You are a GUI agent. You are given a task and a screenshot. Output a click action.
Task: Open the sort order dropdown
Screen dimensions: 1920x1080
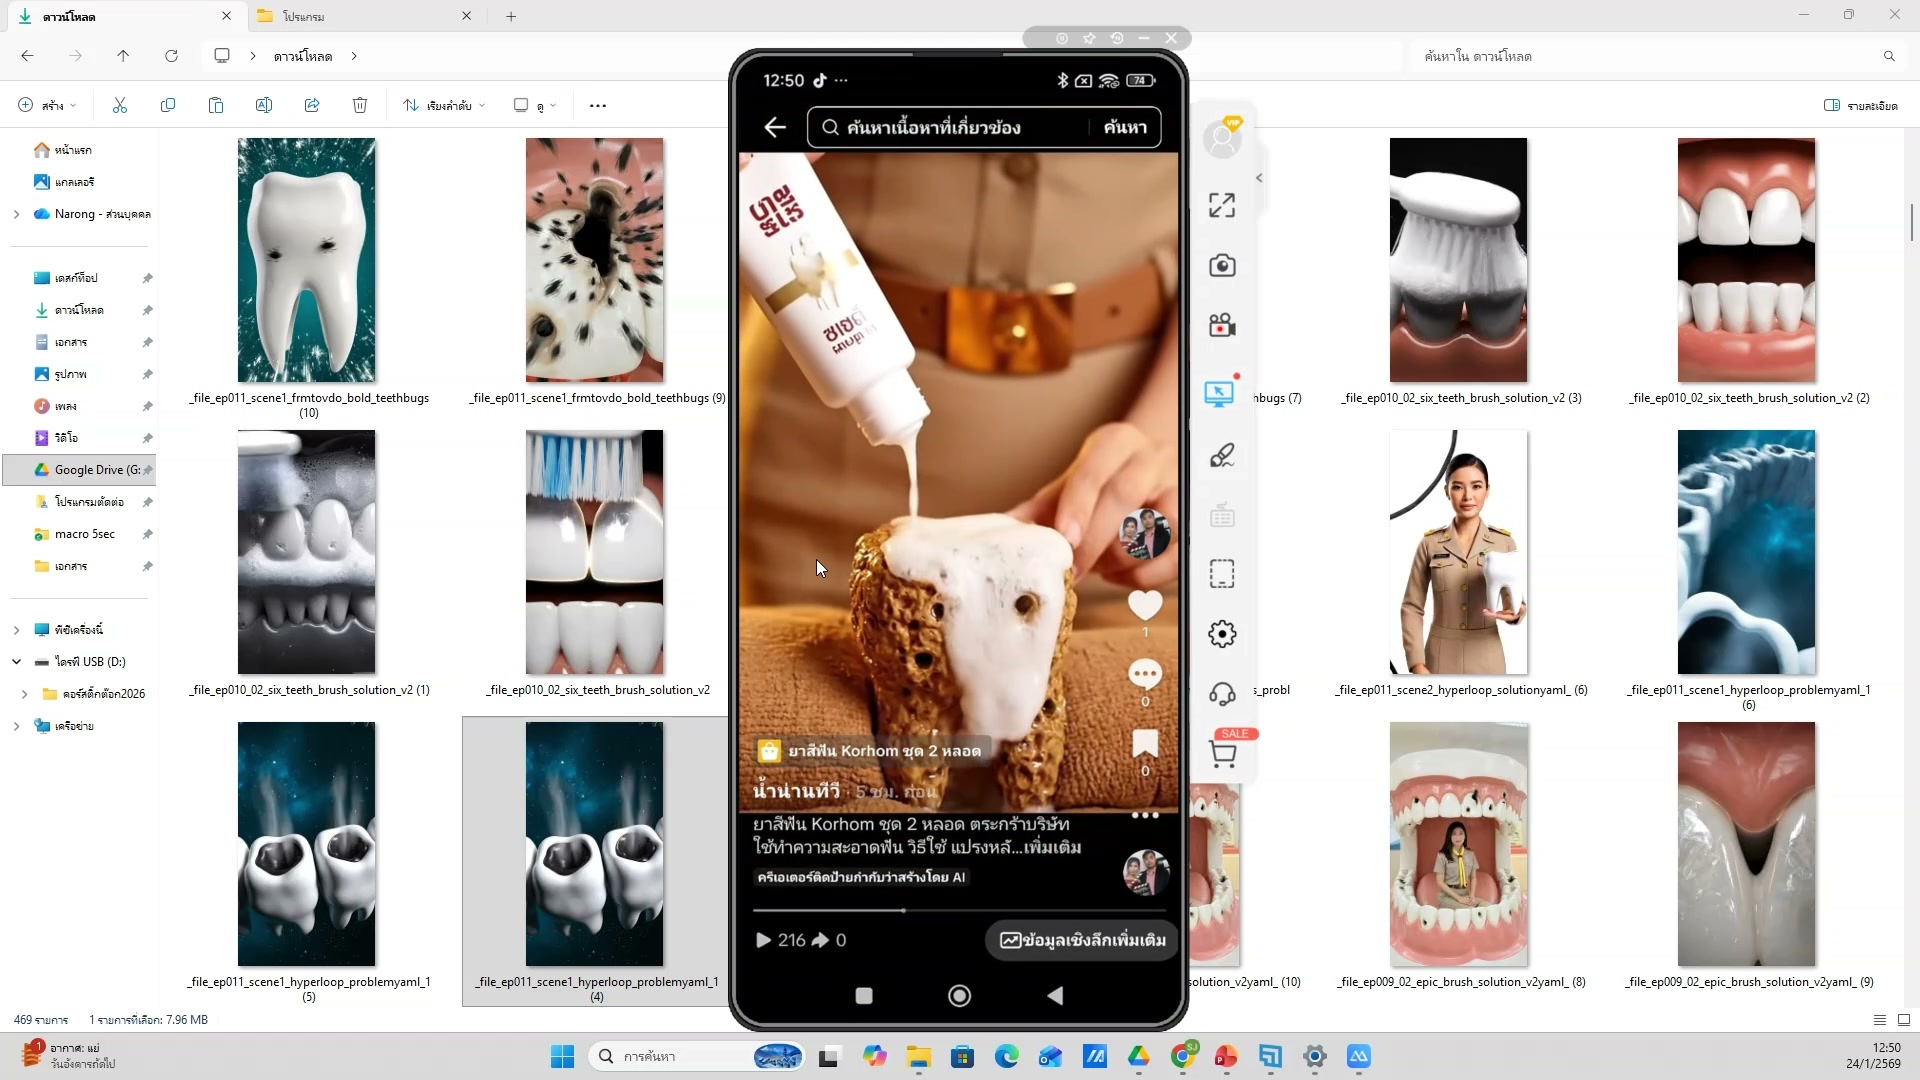(x=445, y=105)
